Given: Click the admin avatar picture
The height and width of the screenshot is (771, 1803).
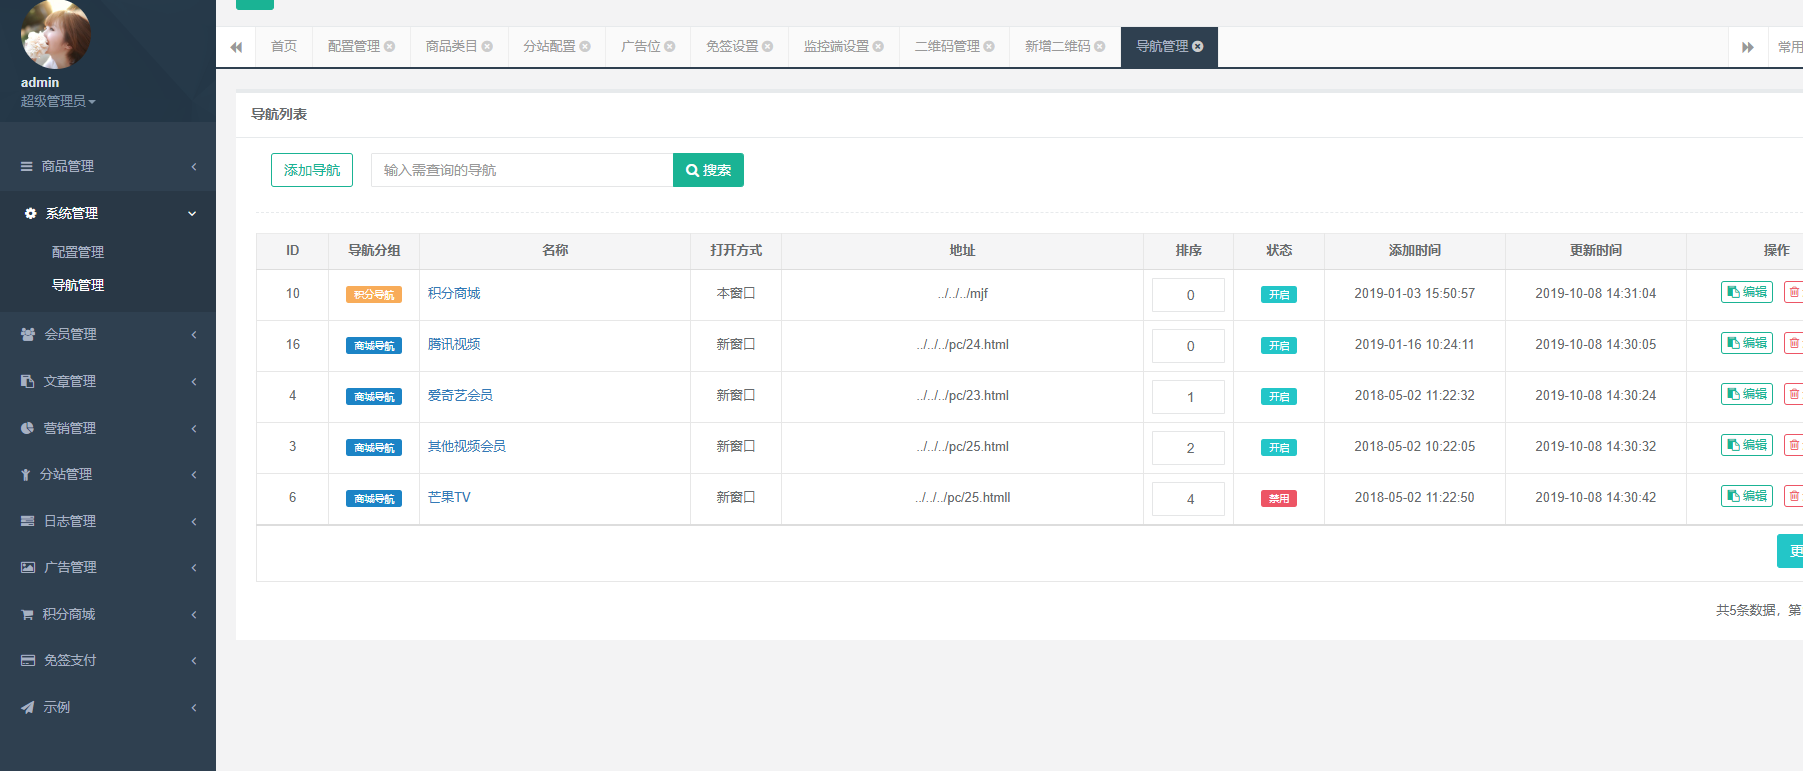Looking at the screenshot, I should pos(55,35).
